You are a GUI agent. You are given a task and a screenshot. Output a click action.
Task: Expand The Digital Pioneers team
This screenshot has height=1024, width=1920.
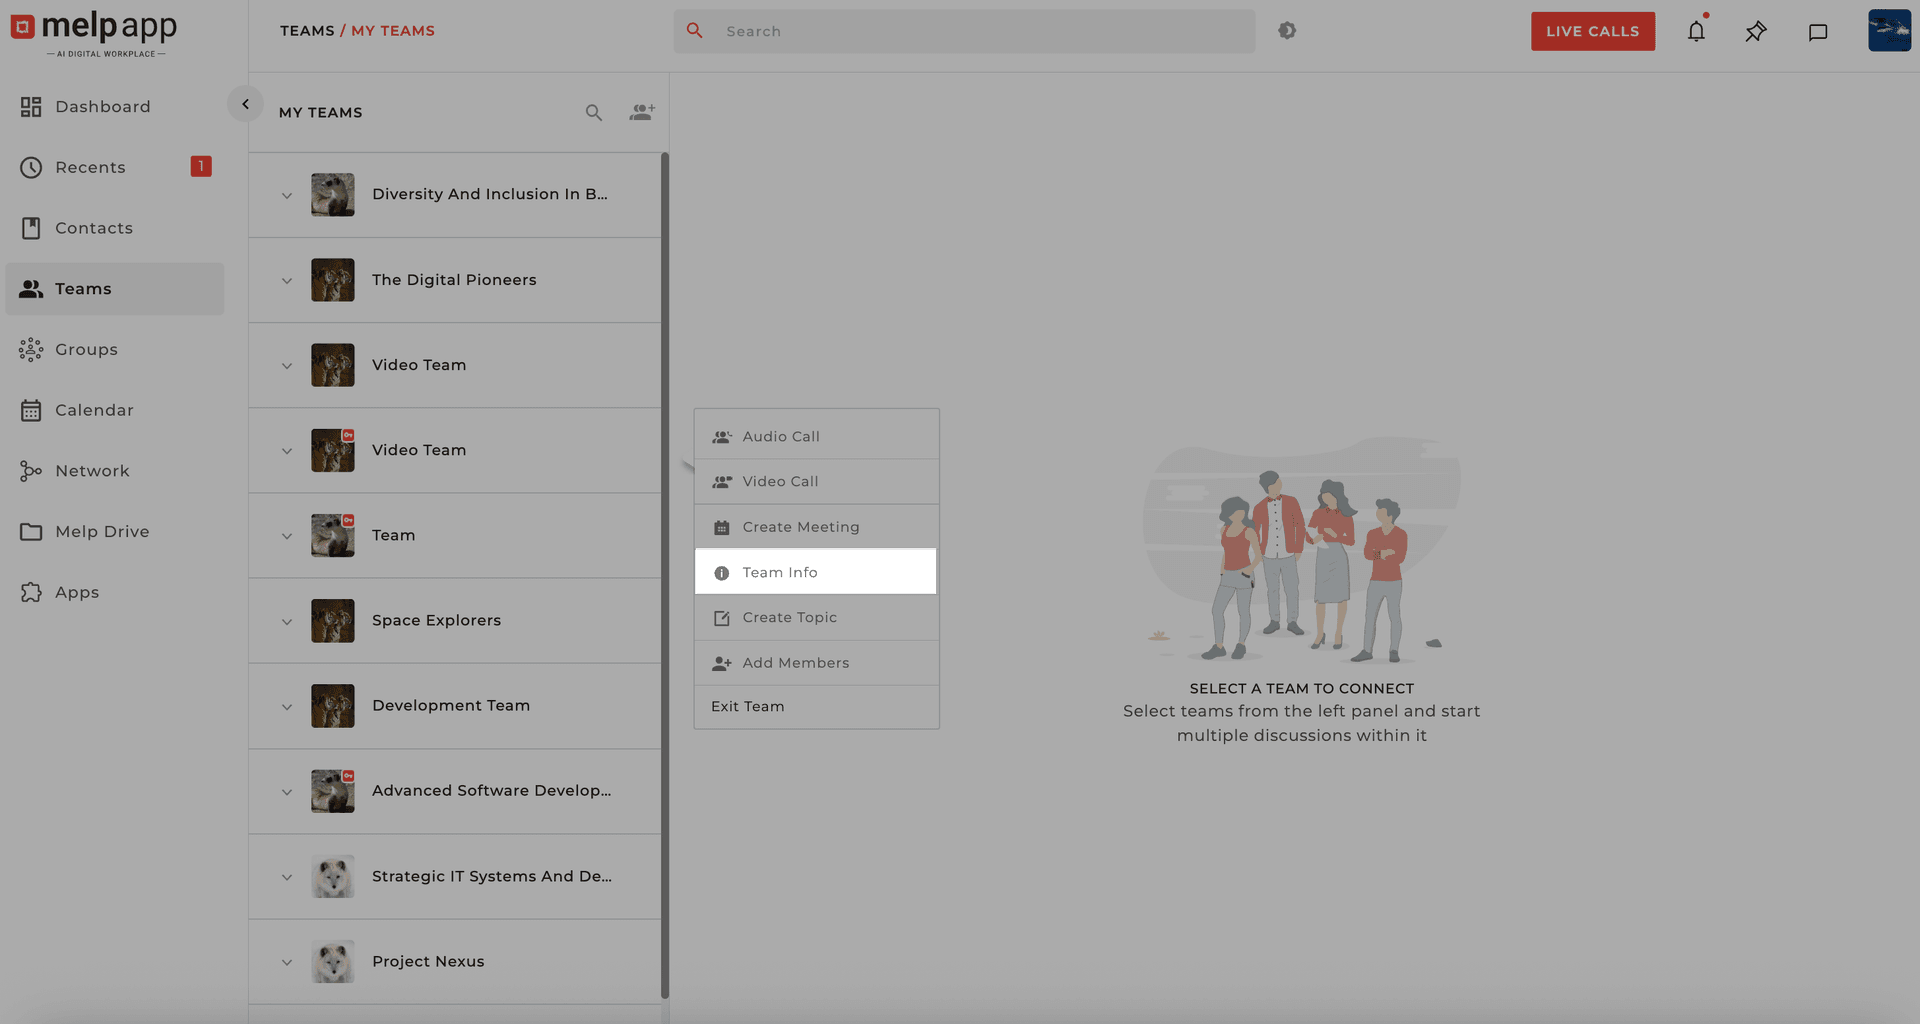[287, 281]
